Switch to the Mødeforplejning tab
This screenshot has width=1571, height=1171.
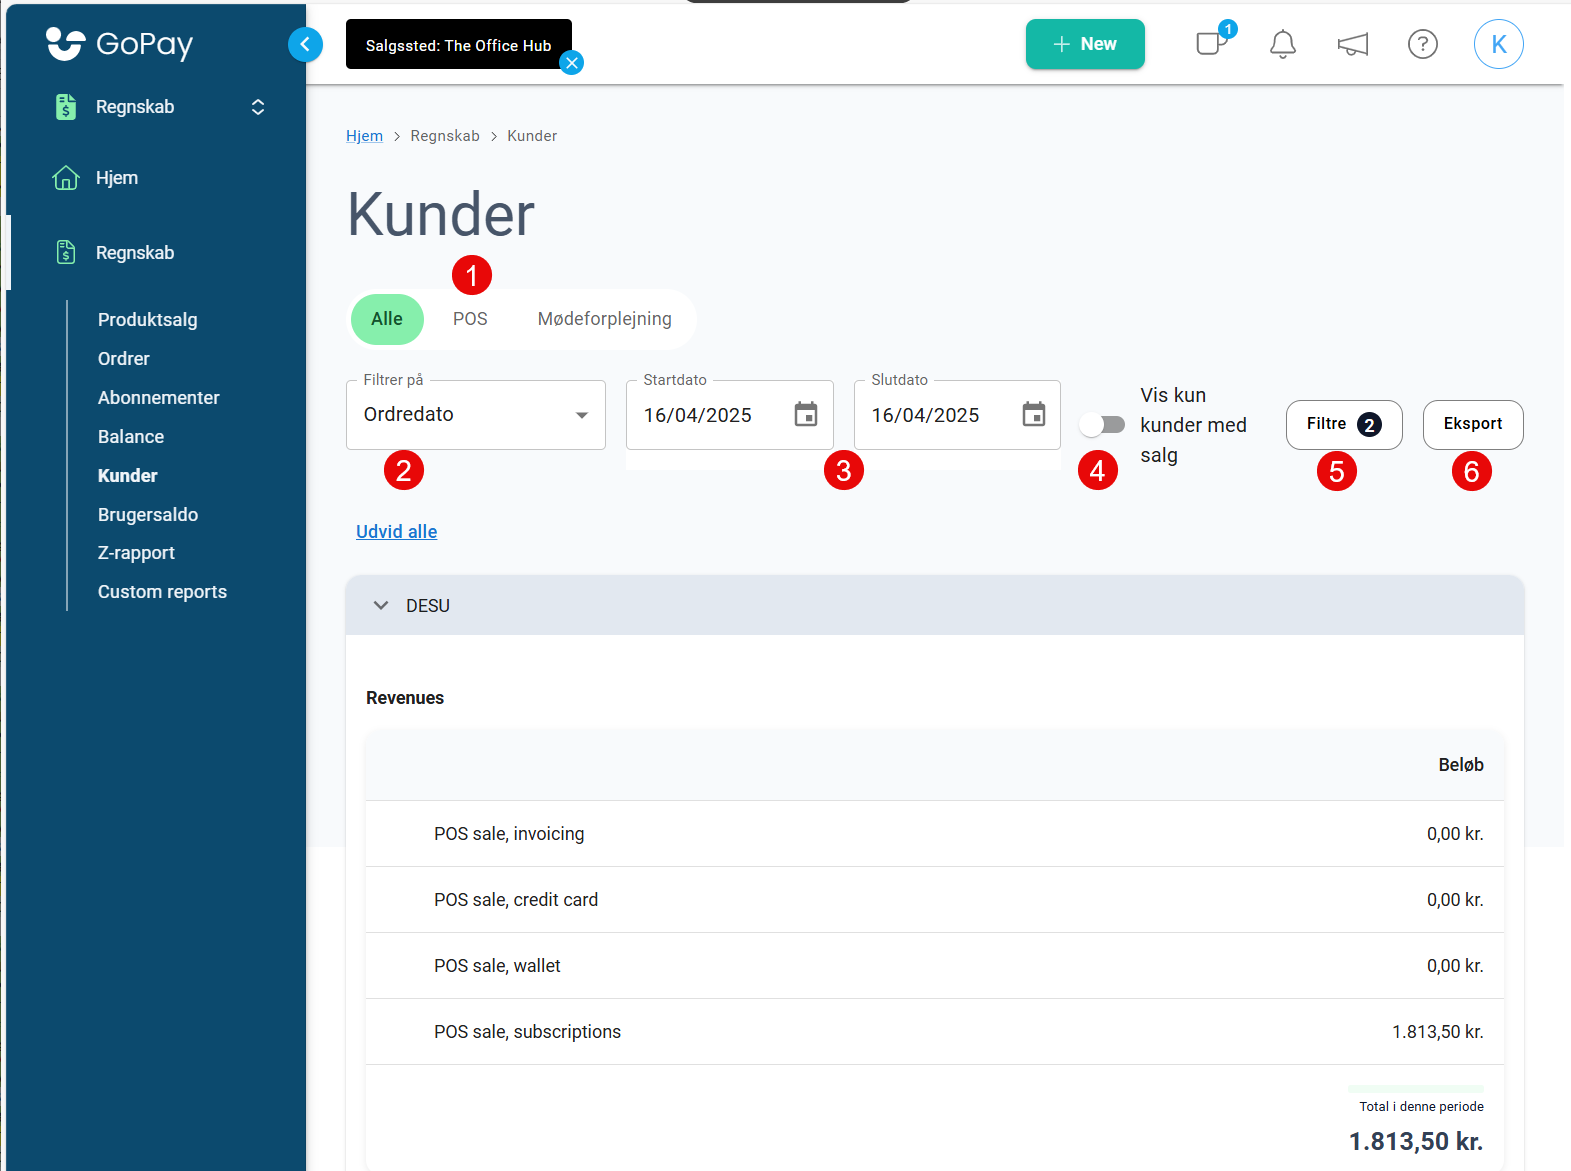[605, 319]
